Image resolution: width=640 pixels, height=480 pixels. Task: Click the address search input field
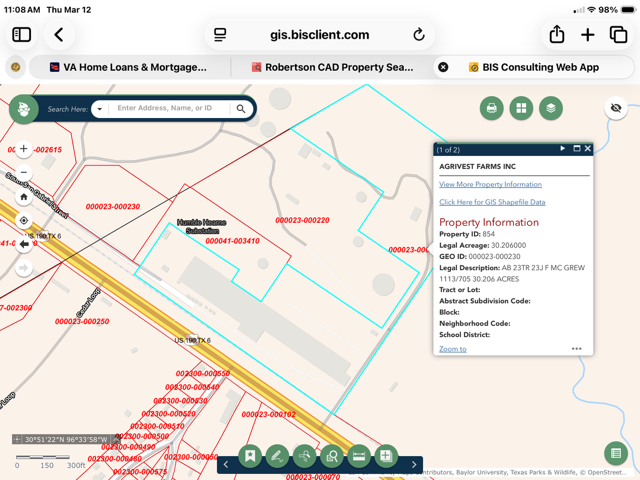pos(170,108)
